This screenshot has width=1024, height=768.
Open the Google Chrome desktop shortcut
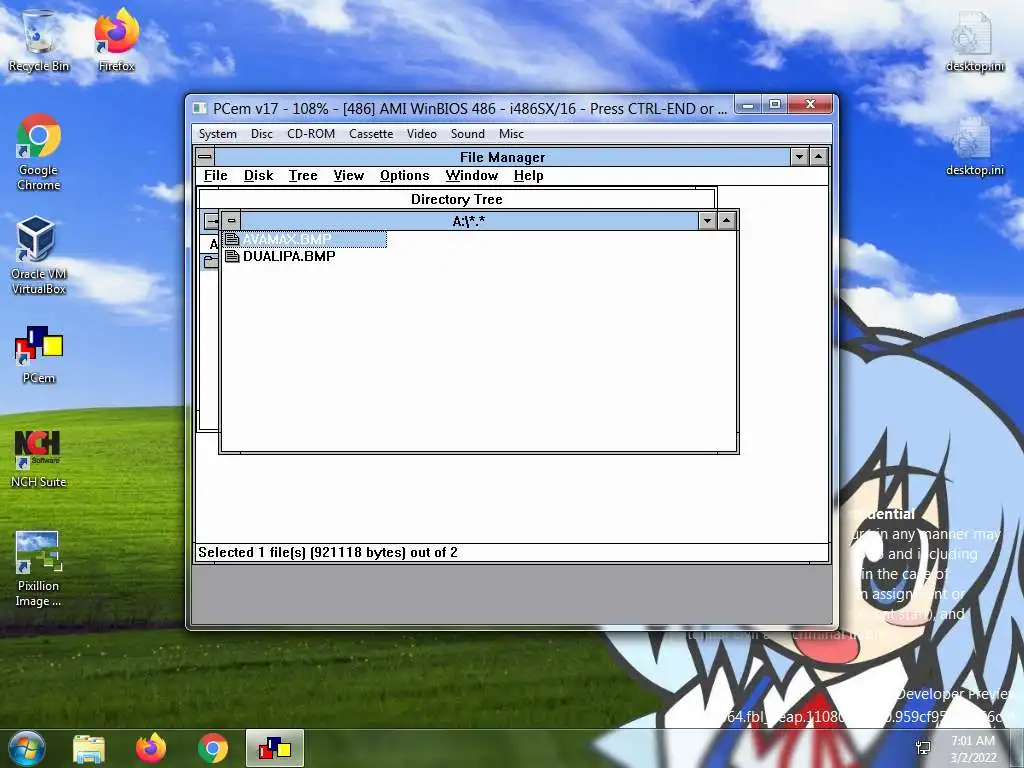click(x=39, y=152)
